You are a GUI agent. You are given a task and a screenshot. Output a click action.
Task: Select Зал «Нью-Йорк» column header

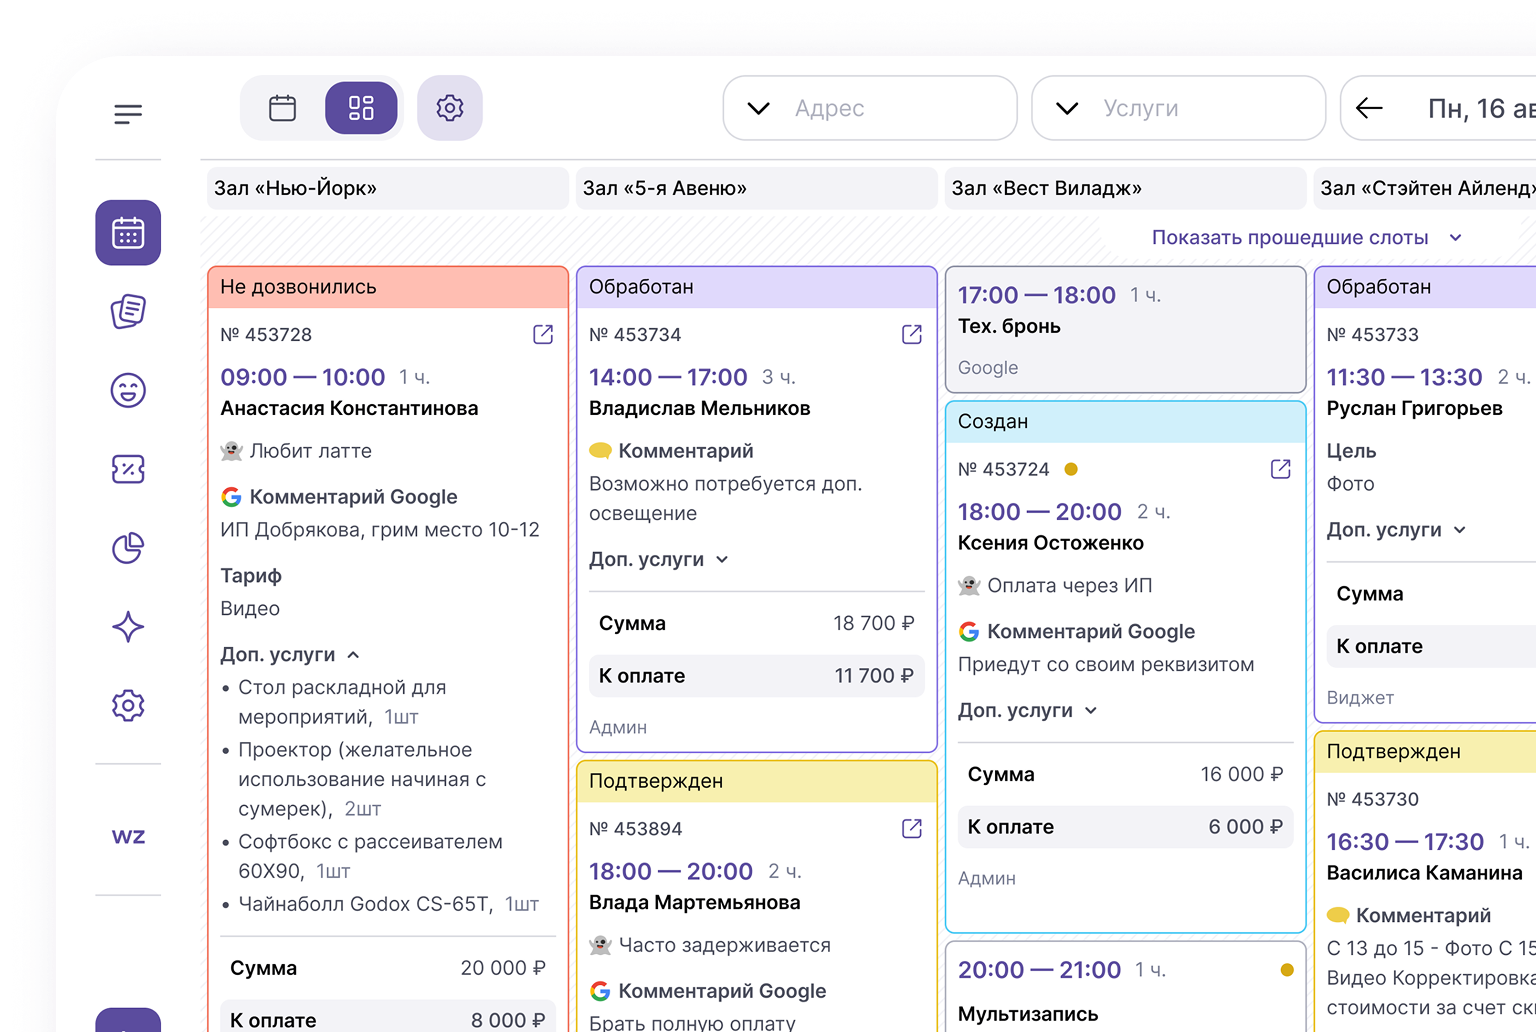[x=388, y=188]
